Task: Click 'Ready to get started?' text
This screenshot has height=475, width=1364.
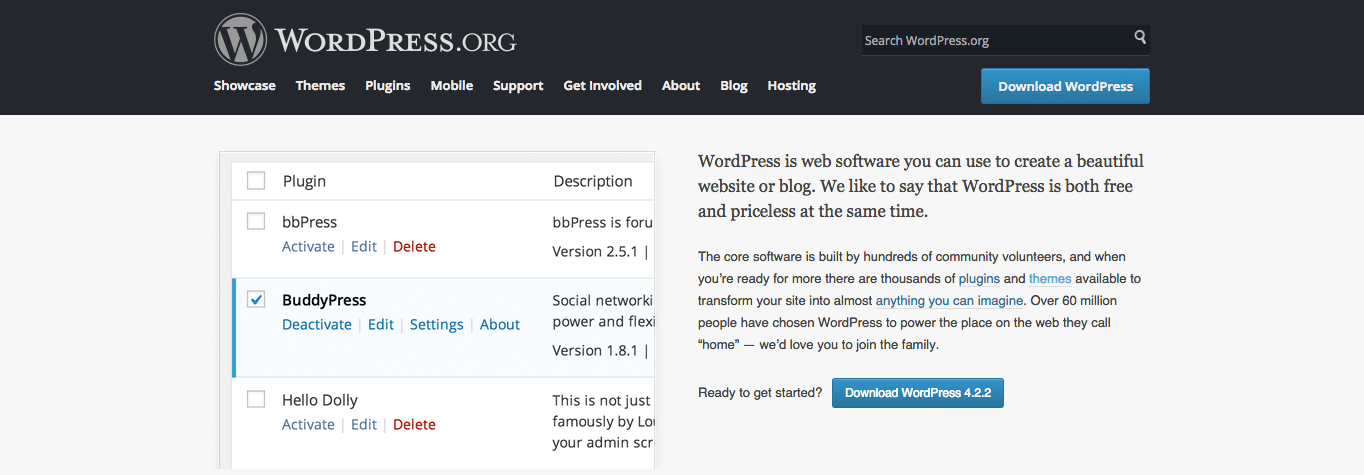Action: [760, 393]
